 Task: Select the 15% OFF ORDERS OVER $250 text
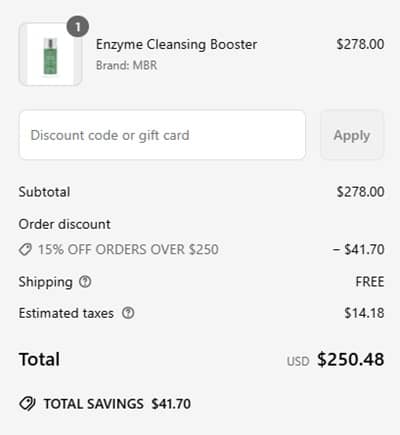pyautogui.click(x=128, y=249)
